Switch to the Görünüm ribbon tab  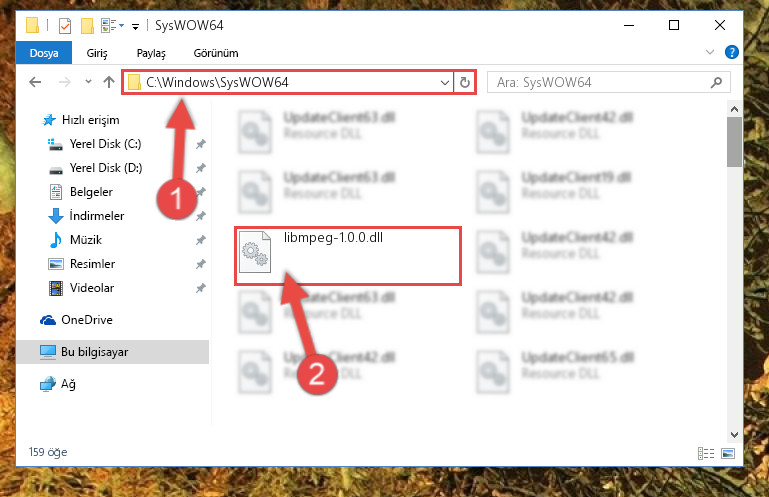(216, 53)
